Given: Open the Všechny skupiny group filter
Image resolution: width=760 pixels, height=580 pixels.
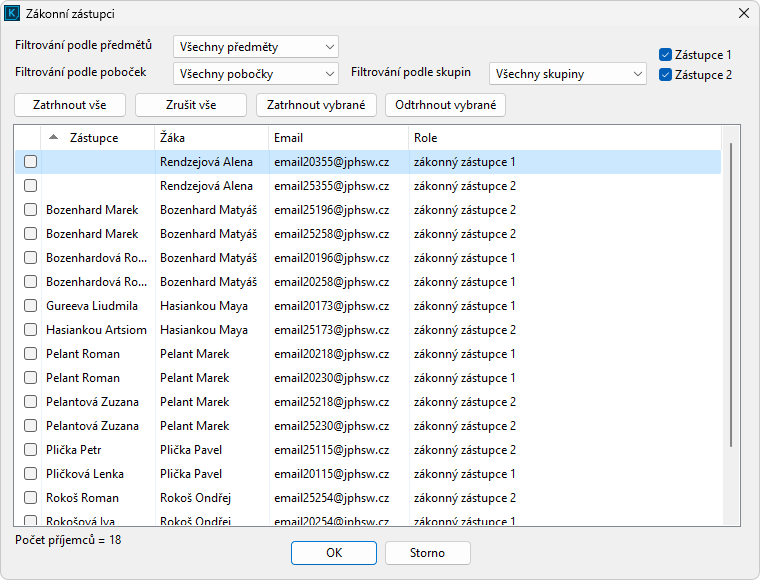Looking at the screenshot, I should click(567, 73).
